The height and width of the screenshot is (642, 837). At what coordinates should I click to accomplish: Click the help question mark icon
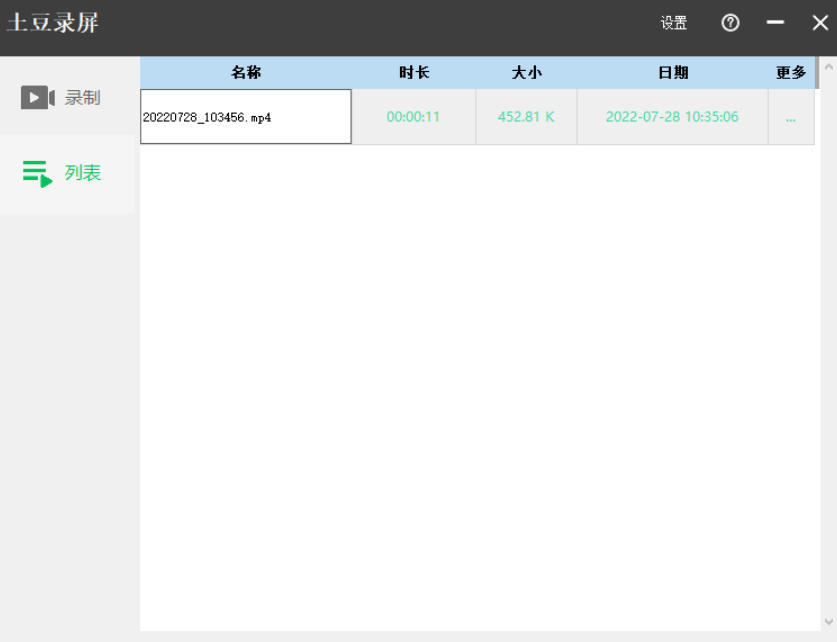(730, 23)
